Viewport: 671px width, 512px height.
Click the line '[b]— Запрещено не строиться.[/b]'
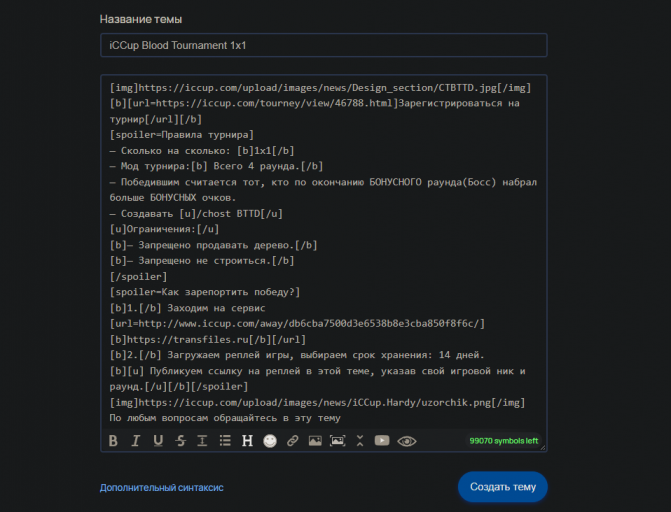[202, 261]
